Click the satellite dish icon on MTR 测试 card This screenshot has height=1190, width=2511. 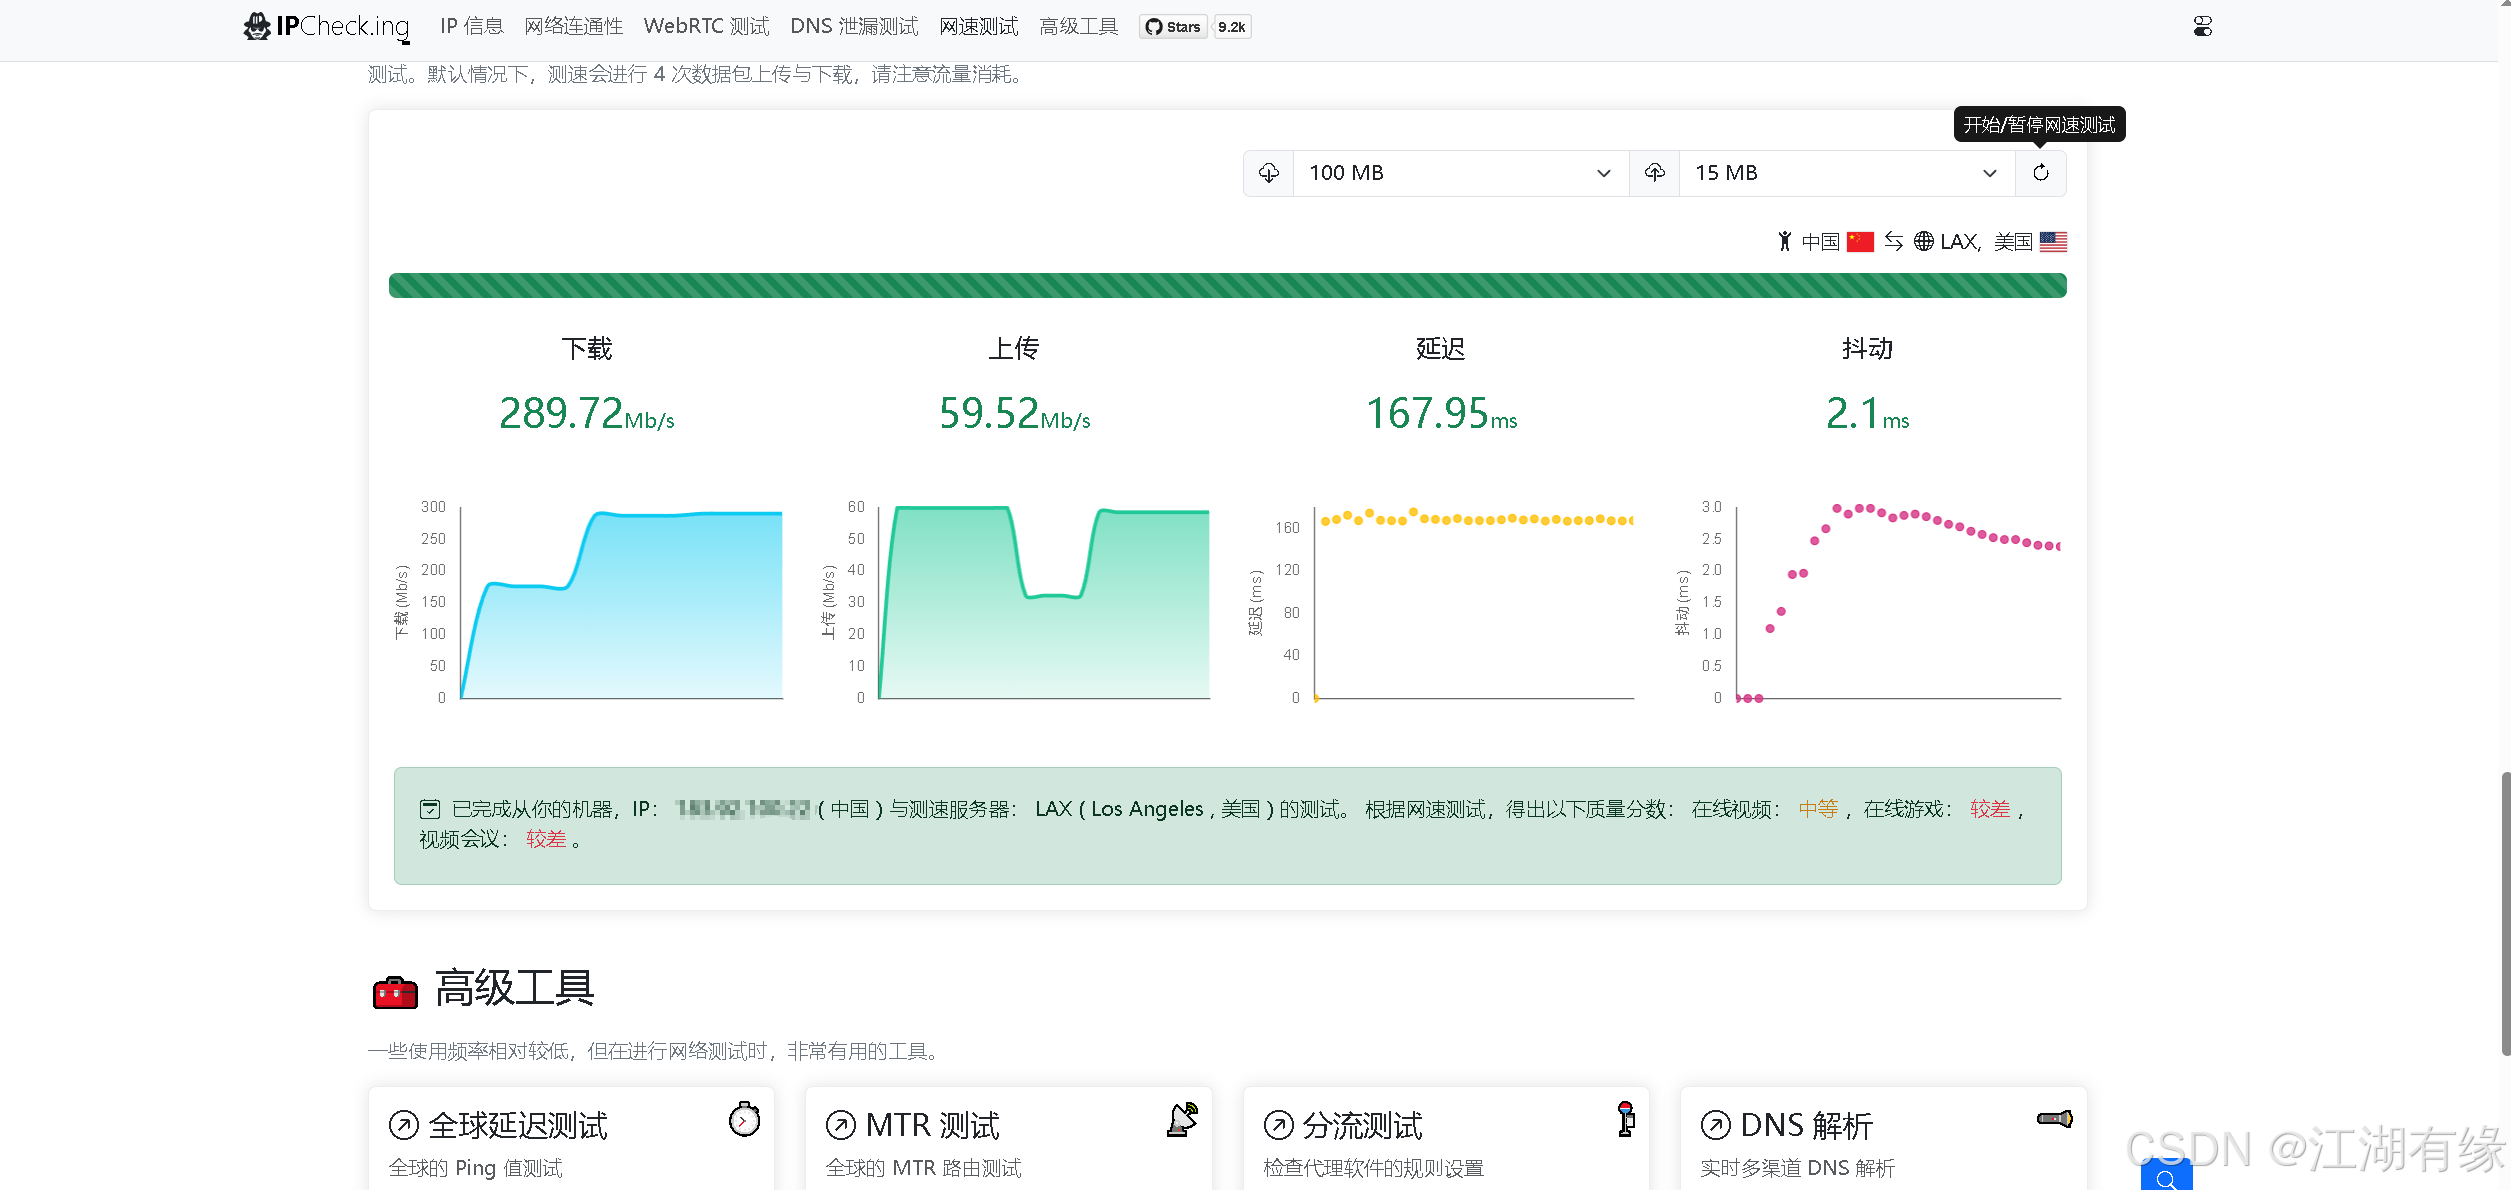1182,1120
